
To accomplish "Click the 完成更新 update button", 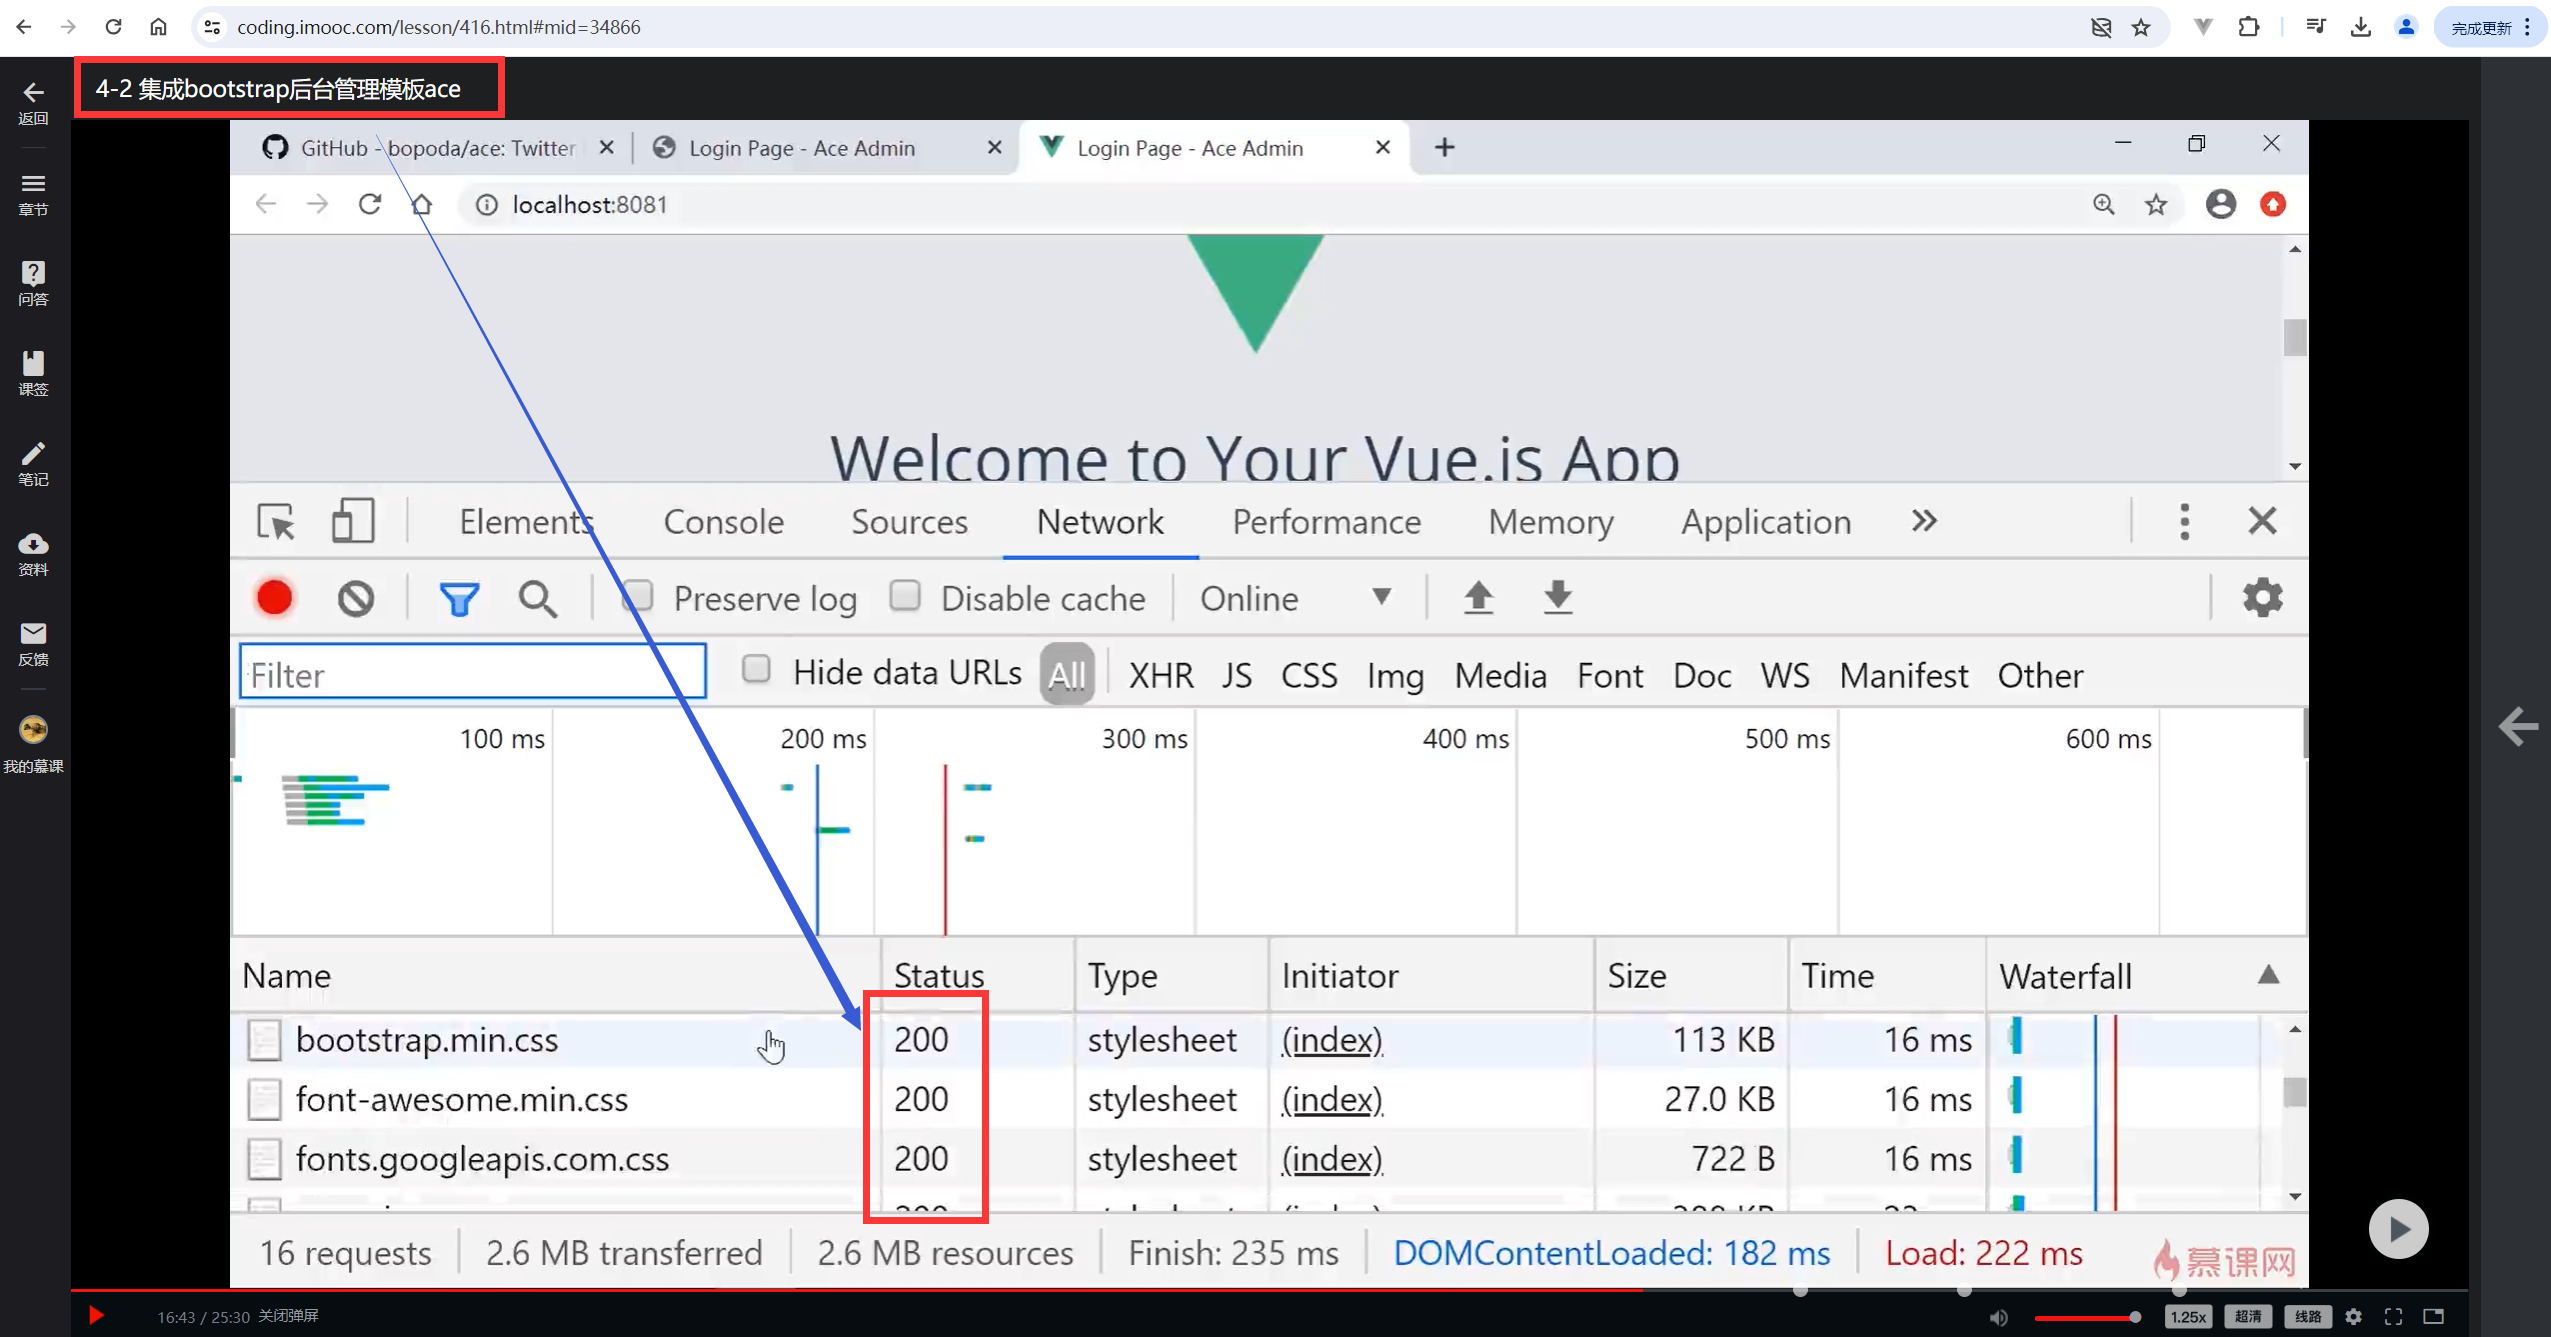I will point(2490,27).
